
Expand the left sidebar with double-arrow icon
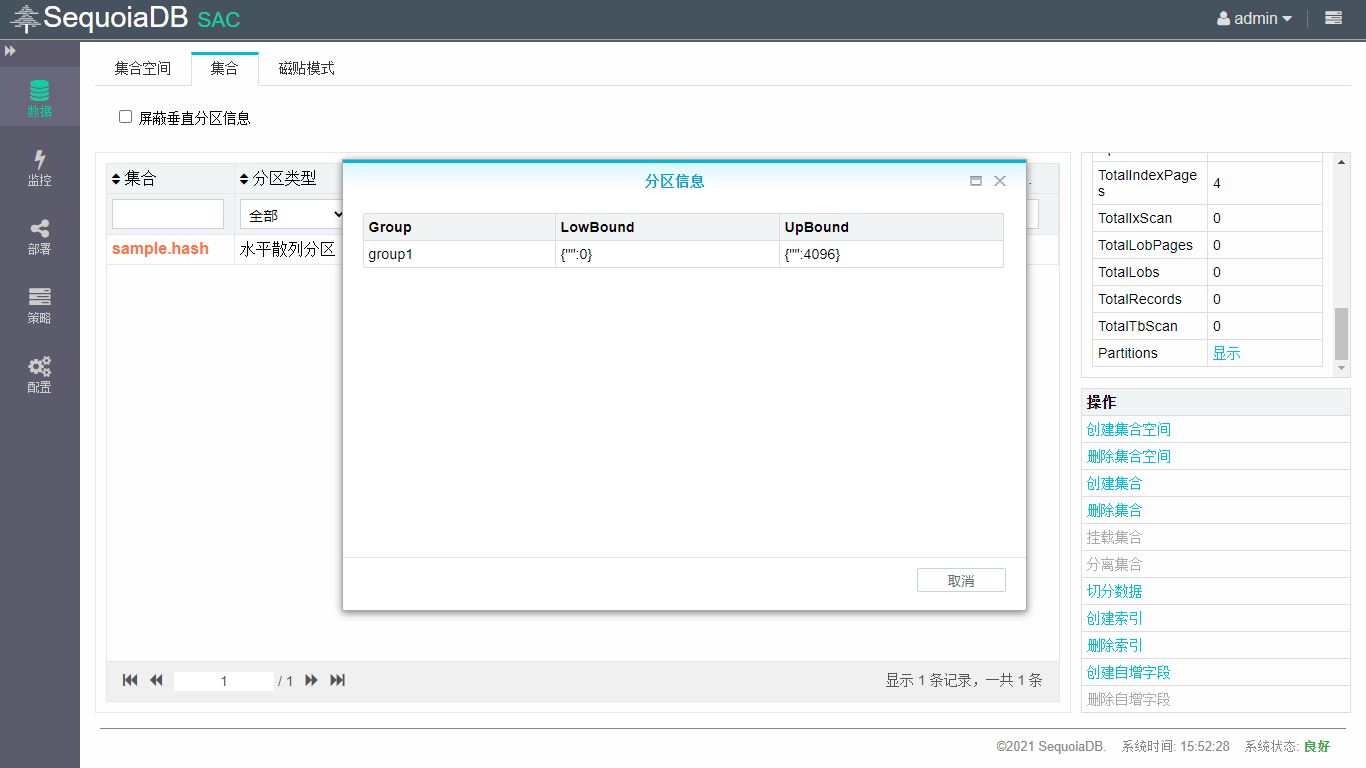click(10, 50)
